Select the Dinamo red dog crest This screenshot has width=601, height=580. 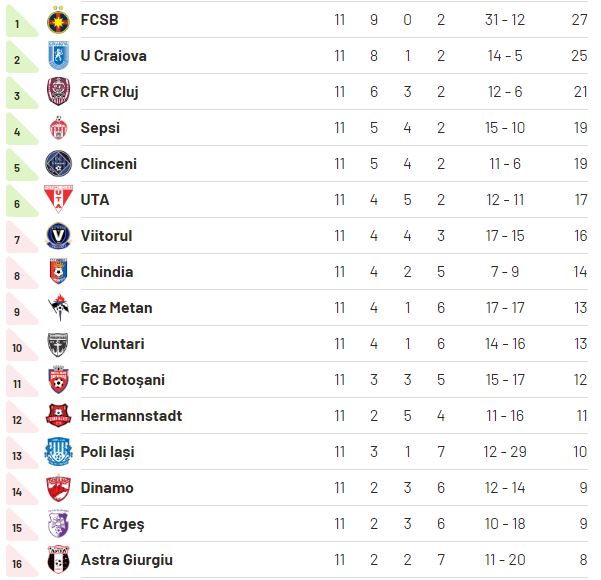click(x=58, y=488)
